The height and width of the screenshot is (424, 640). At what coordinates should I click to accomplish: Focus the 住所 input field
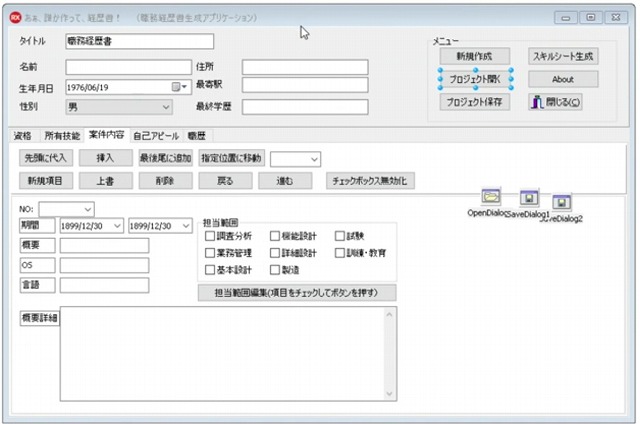pos(305,67)
